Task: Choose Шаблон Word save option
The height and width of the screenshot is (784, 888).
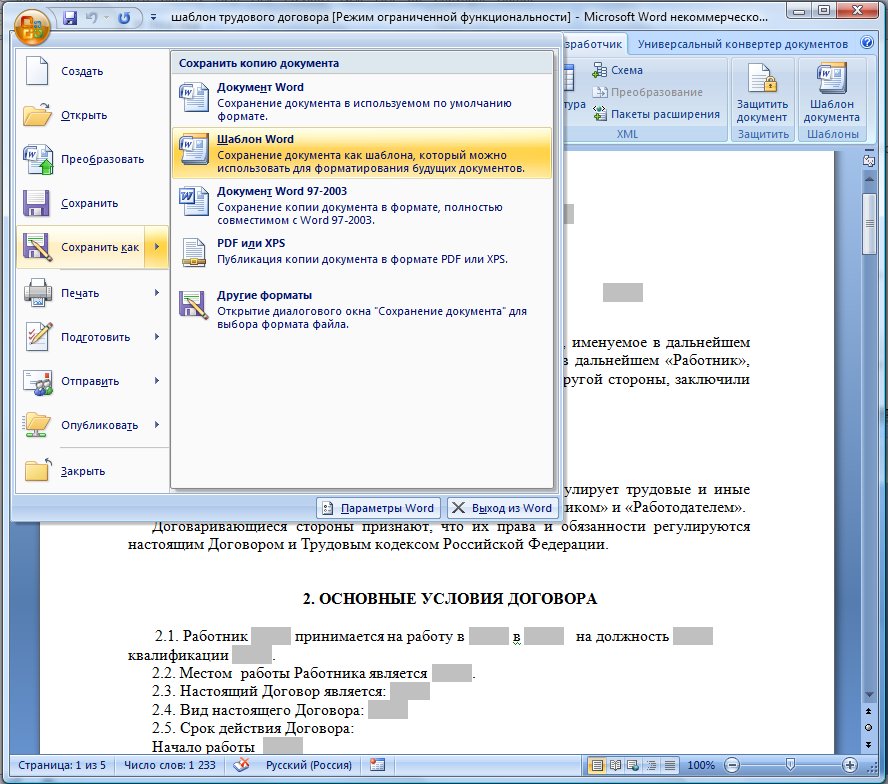Action: click(361, 153)
